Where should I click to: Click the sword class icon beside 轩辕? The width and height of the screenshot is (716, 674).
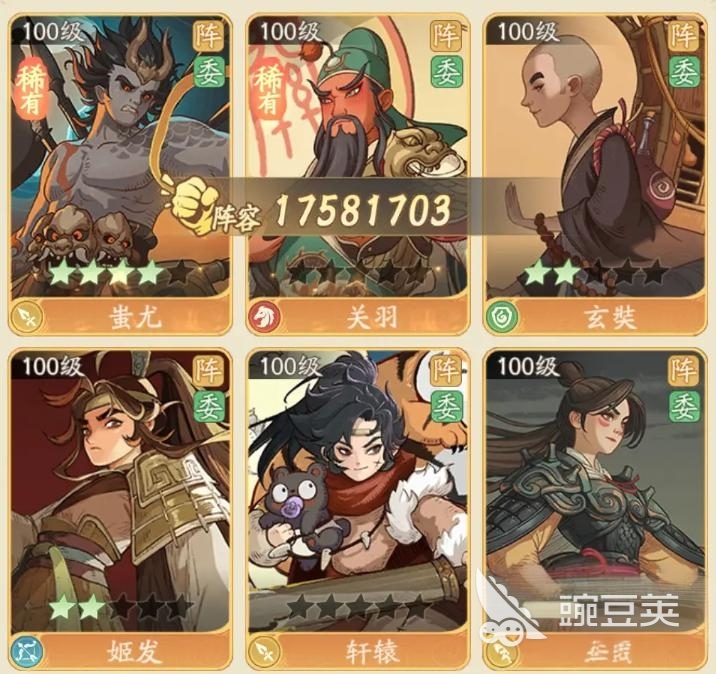point(265,651)
